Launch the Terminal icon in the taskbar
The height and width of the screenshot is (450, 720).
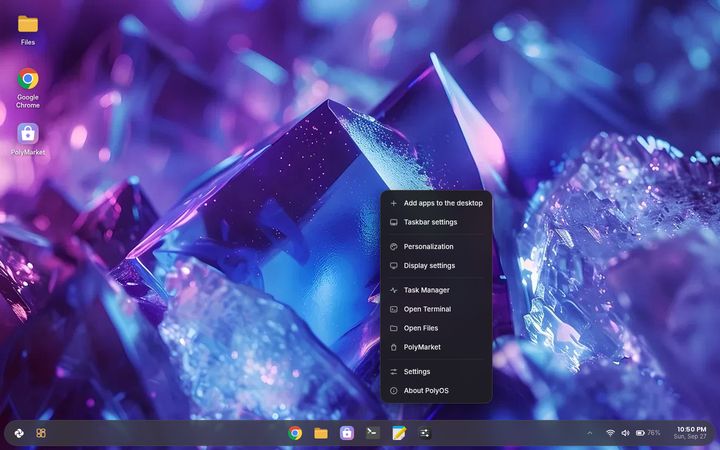(x=372, y=433)
